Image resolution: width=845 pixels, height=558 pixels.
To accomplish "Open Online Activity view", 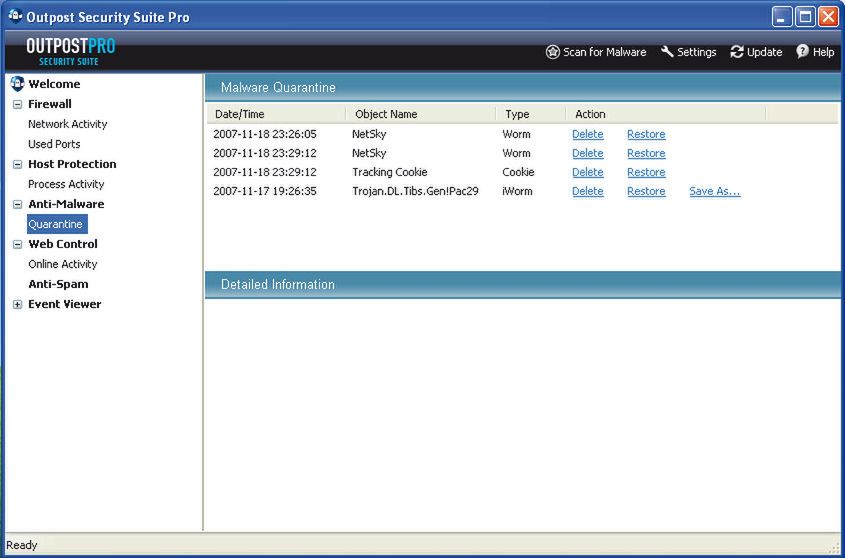I will coord(63,264).
